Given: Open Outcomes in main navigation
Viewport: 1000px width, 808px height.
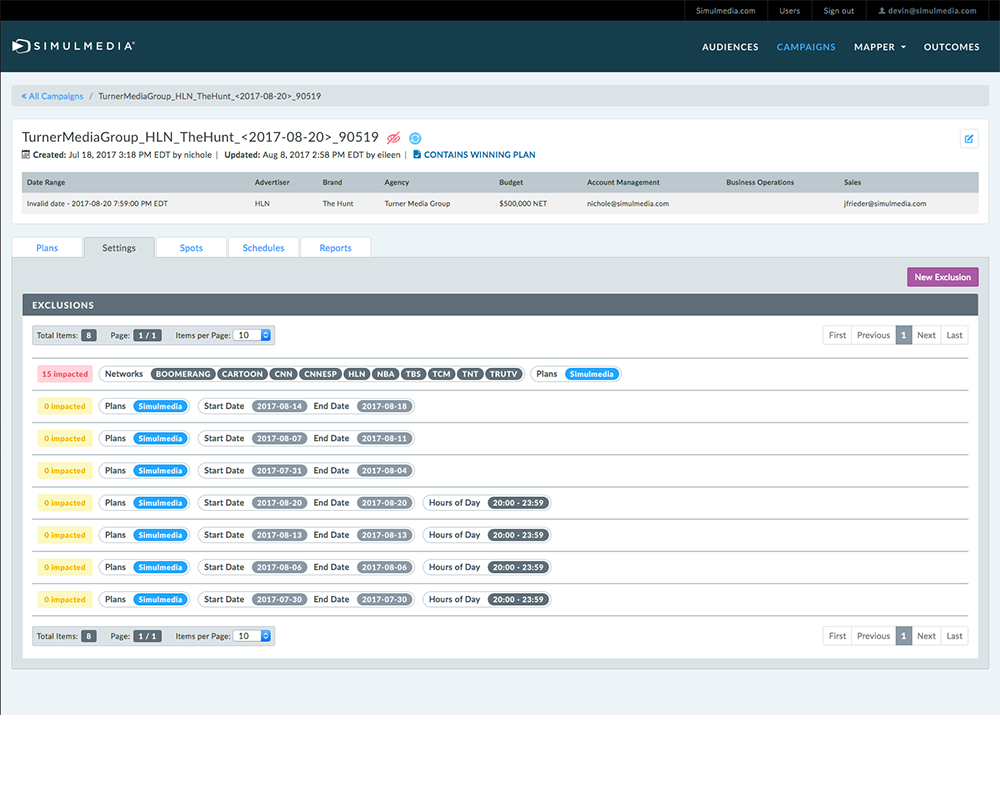Looking at the screenshot, I should [x=952, y=47].
